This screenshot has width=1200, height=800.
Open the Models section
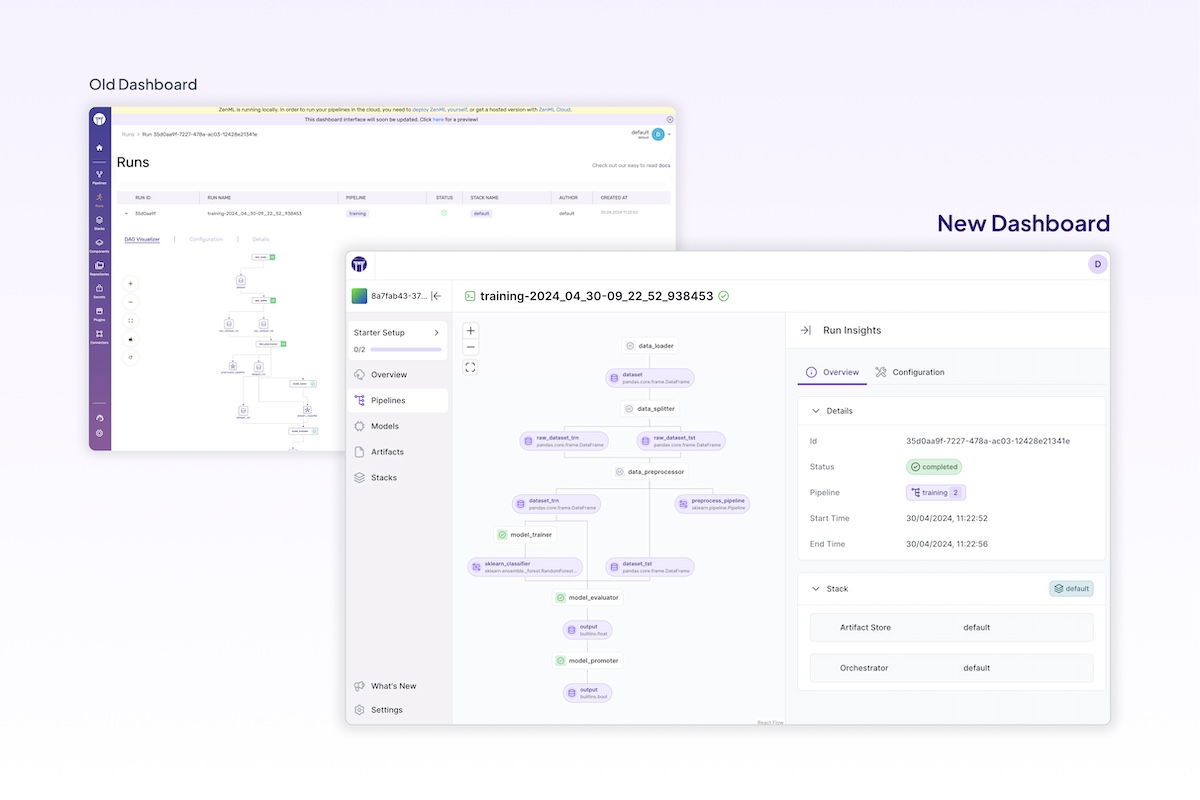pyautogui.click(x=383, y=425)
